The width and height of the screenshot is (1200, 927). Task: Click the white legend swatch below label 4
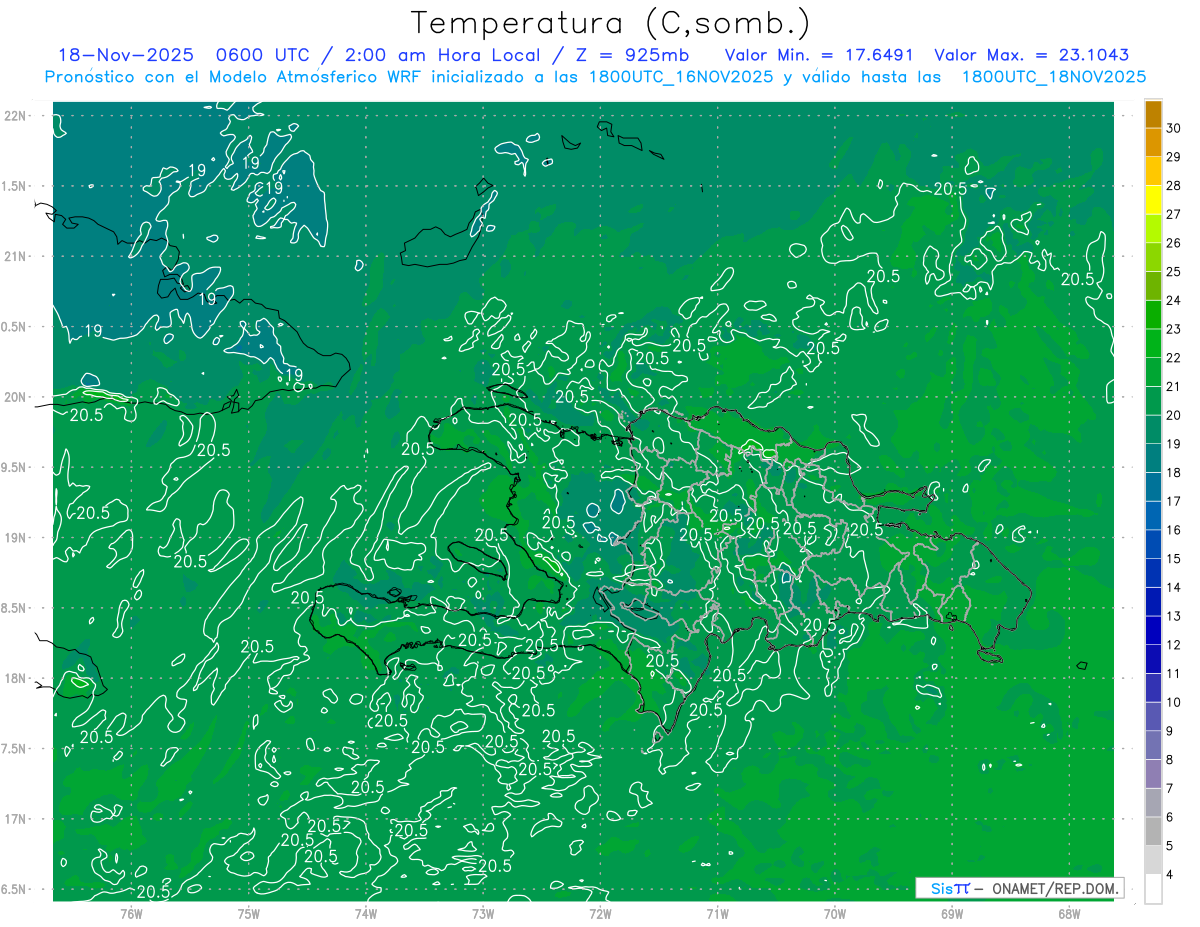click(x=1153, y=889)
